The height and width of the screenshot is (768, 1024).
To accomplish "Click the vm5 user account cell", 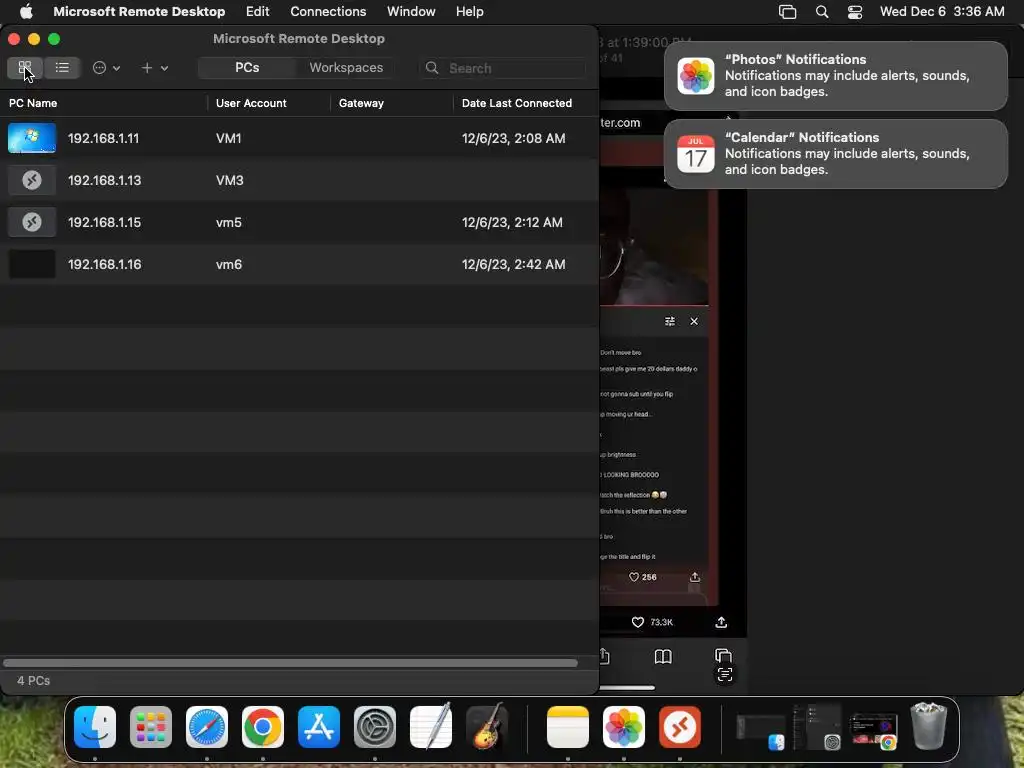I will point(229,222).
